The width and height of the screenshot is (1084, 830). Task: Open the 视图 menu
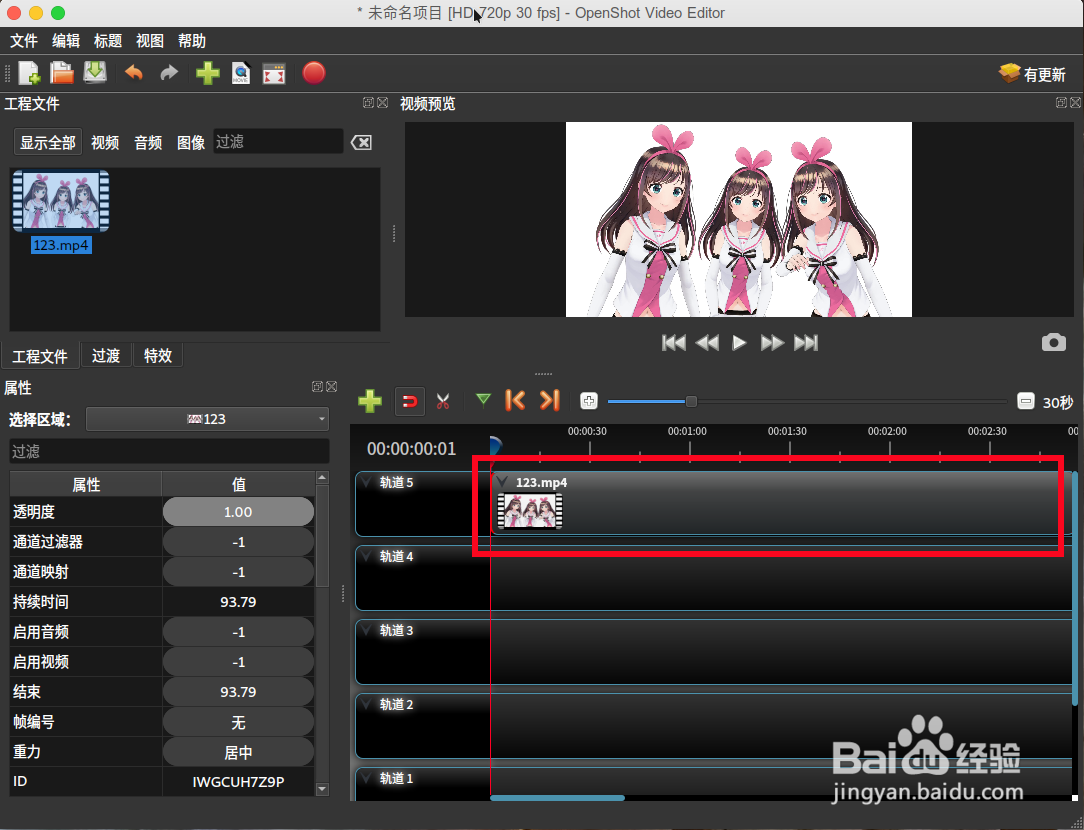[150, 41]
